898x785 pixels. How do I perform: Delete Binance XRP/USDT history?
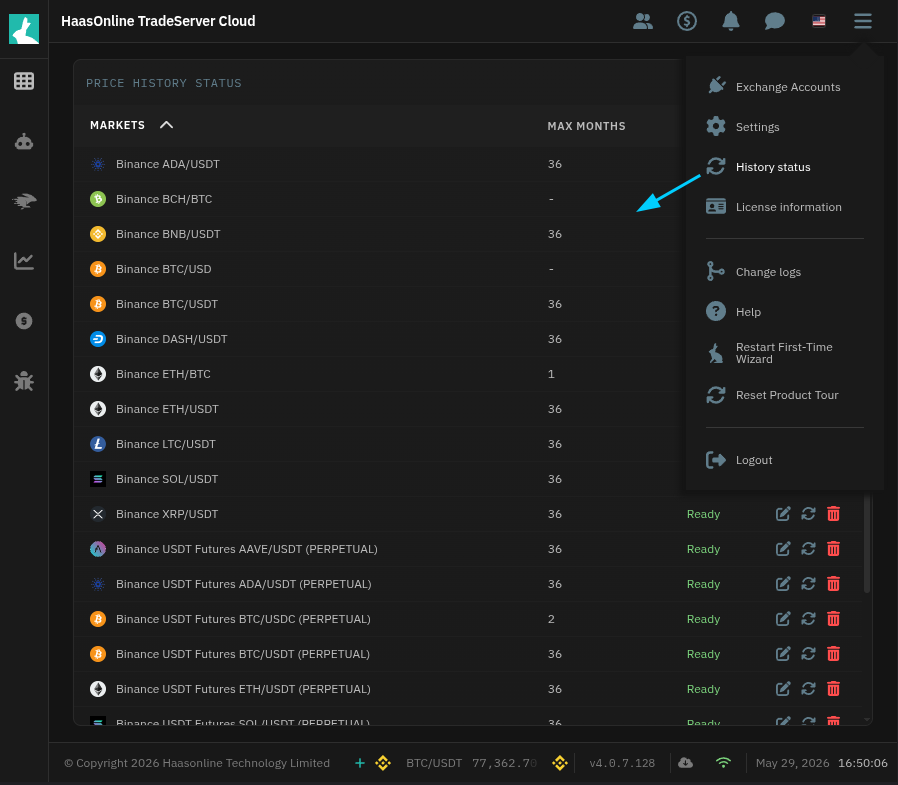pyautogui.click(x=833, y=514)
